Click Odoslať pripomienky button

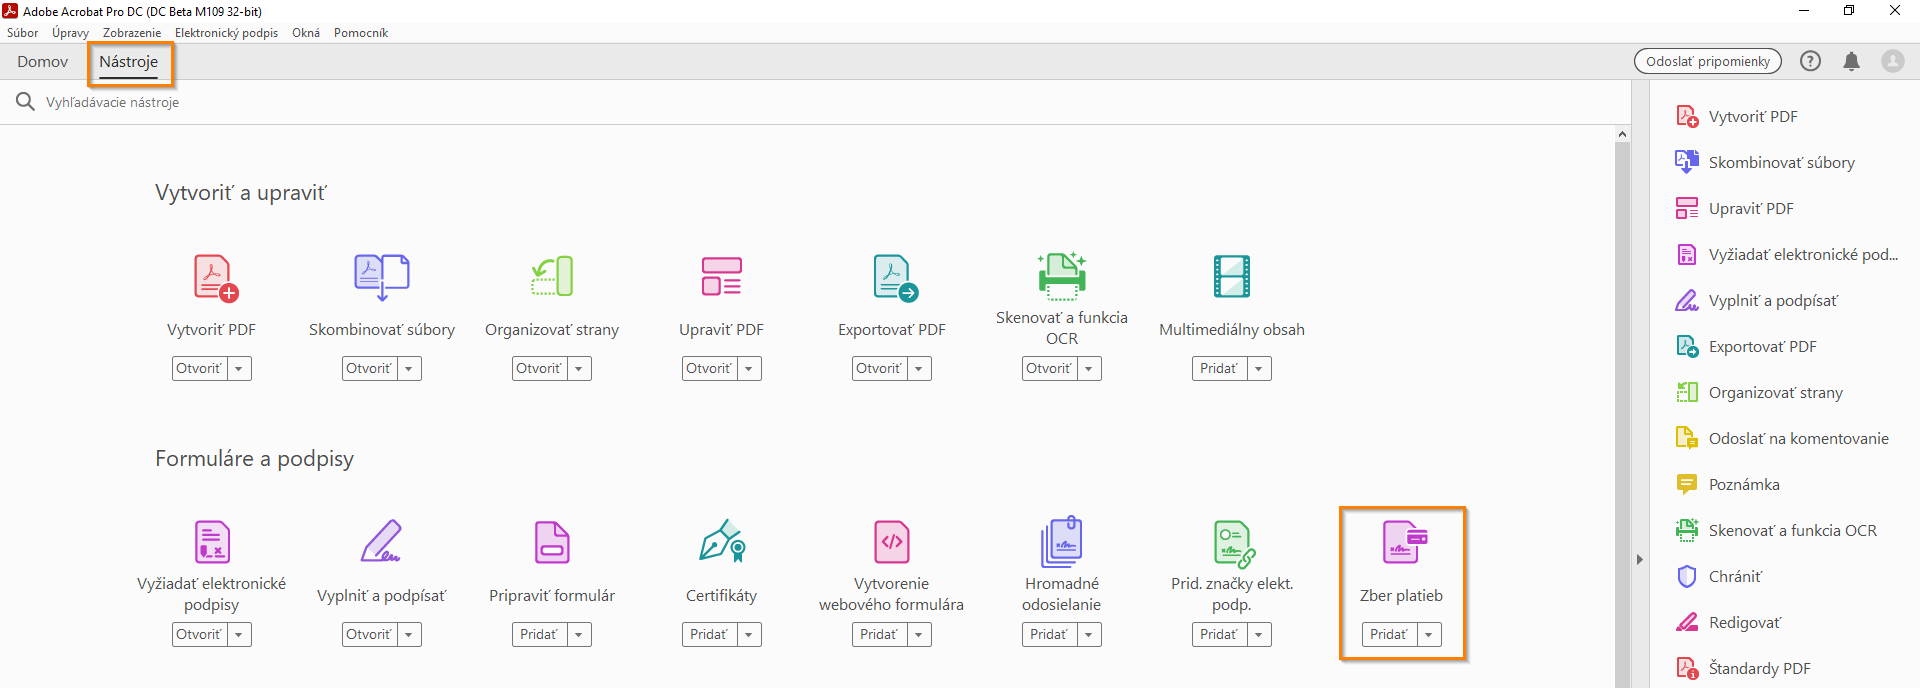click(1708, 61)
